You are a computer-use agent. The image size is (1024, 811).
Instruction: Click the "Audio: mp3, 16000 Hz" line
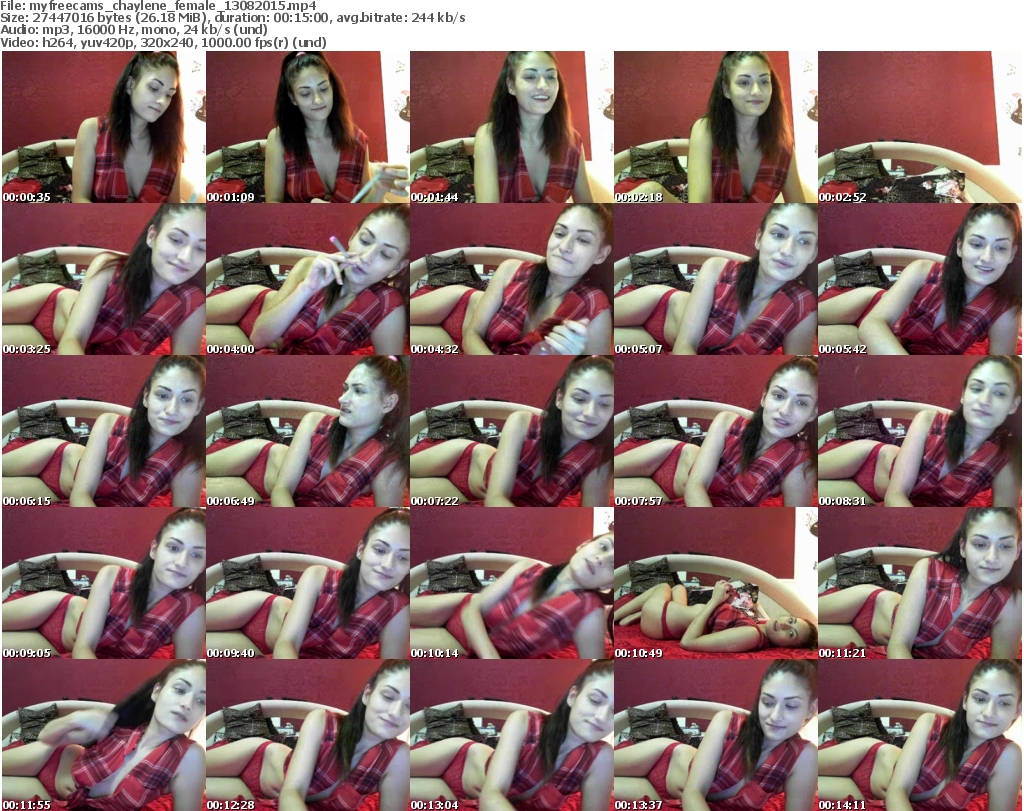tap(134, 30)
